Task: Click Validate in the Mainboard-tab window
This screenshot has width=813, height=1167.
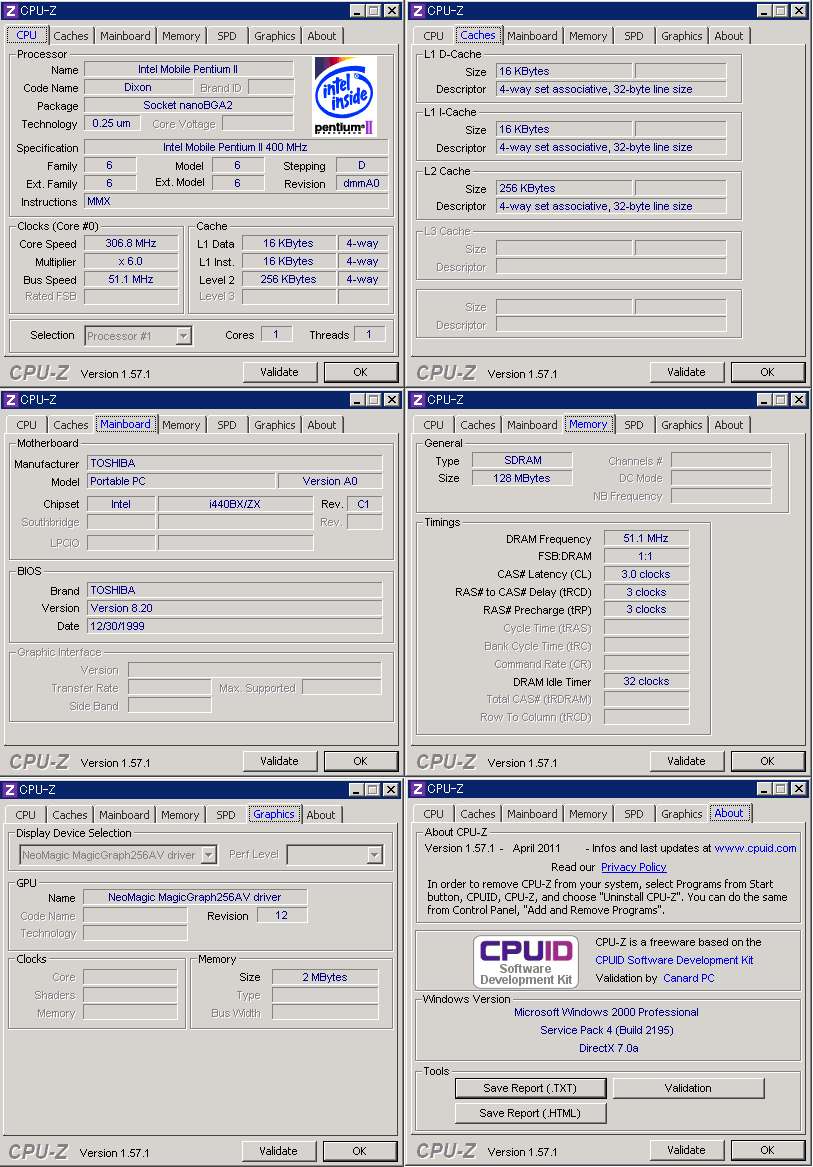Action: click(x=280, y=761)
